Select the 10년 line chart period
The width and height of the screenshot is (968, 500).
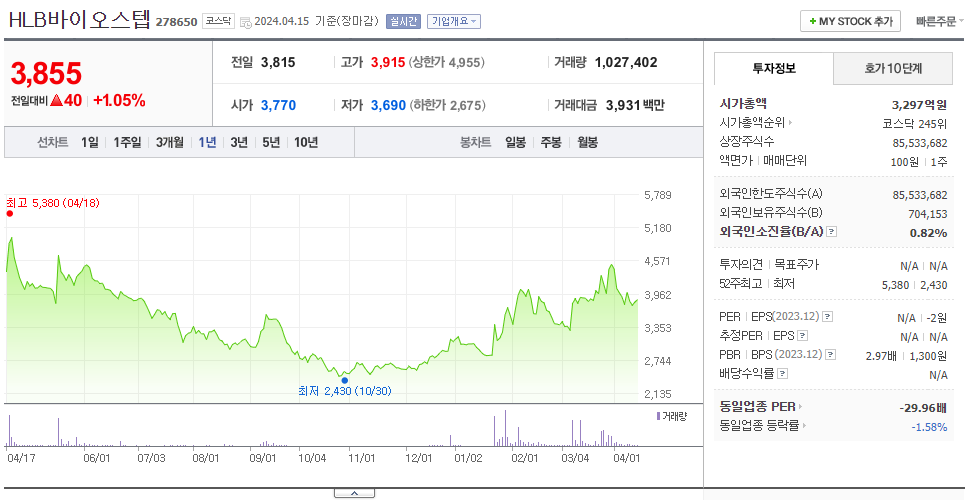(306, 143)
